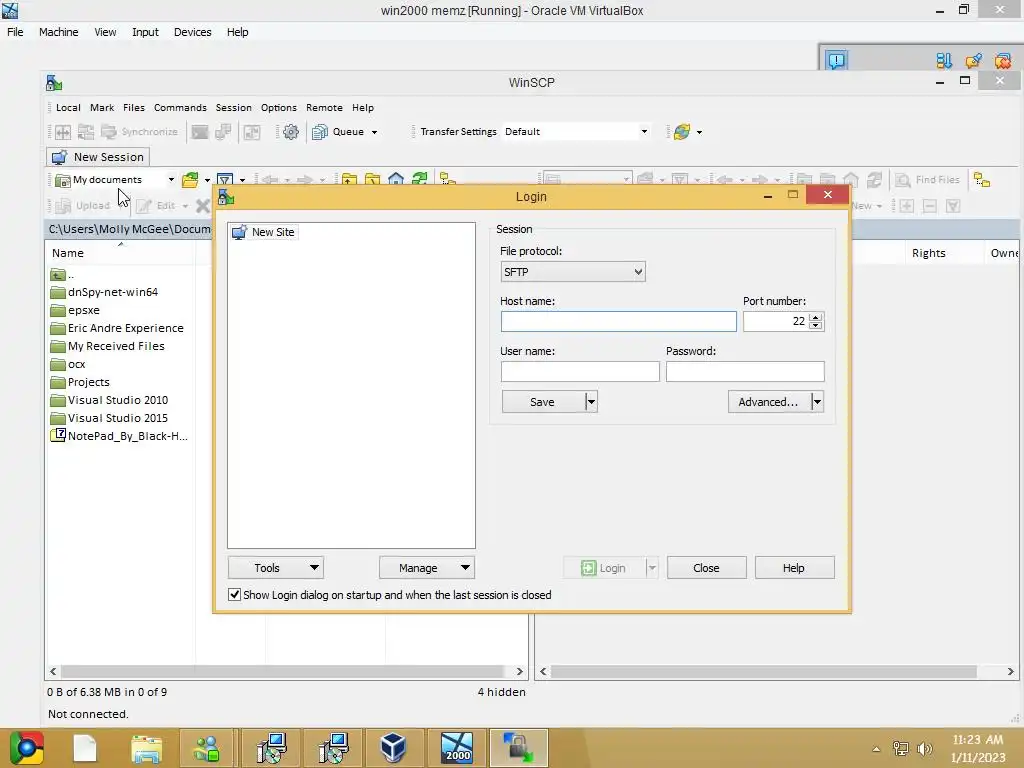
Task: Click the Password input field
Action: [745, 372]
